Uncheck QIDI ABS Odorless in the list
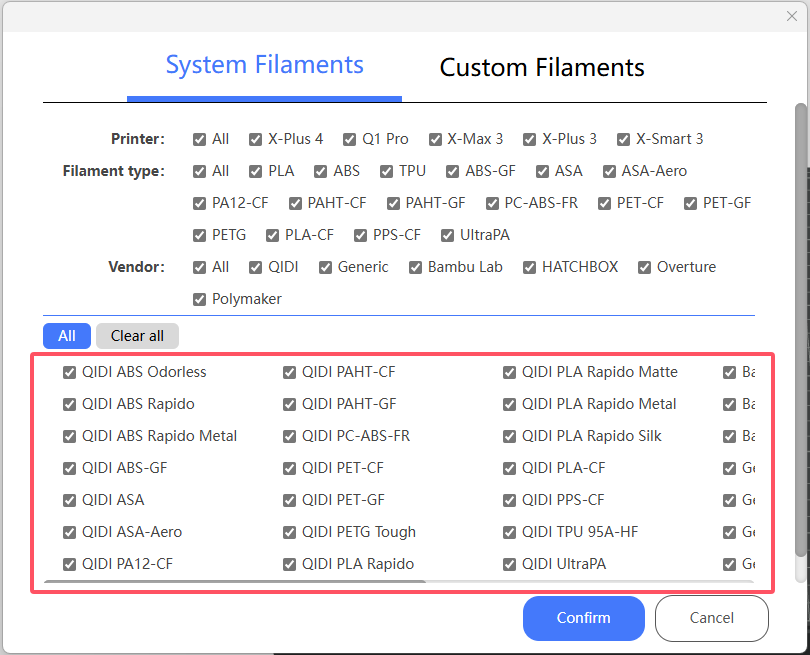Viewport: 810px width, 655px height. (69, 372)
